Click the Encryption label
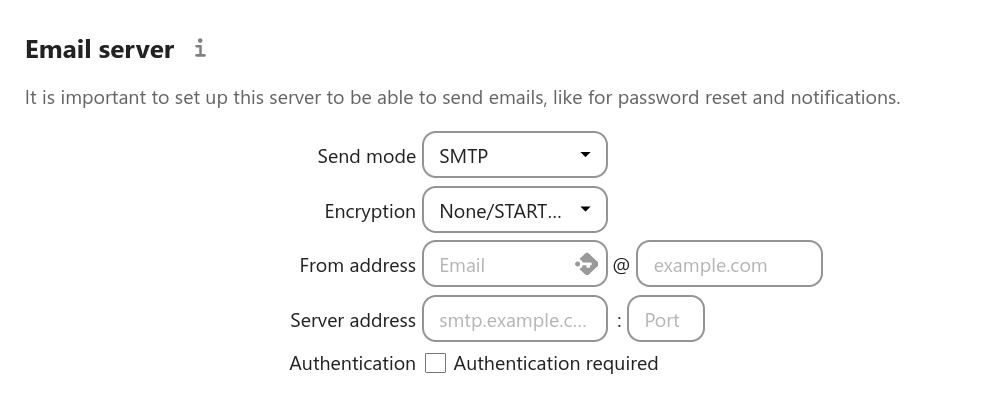 tap(370, 211)
